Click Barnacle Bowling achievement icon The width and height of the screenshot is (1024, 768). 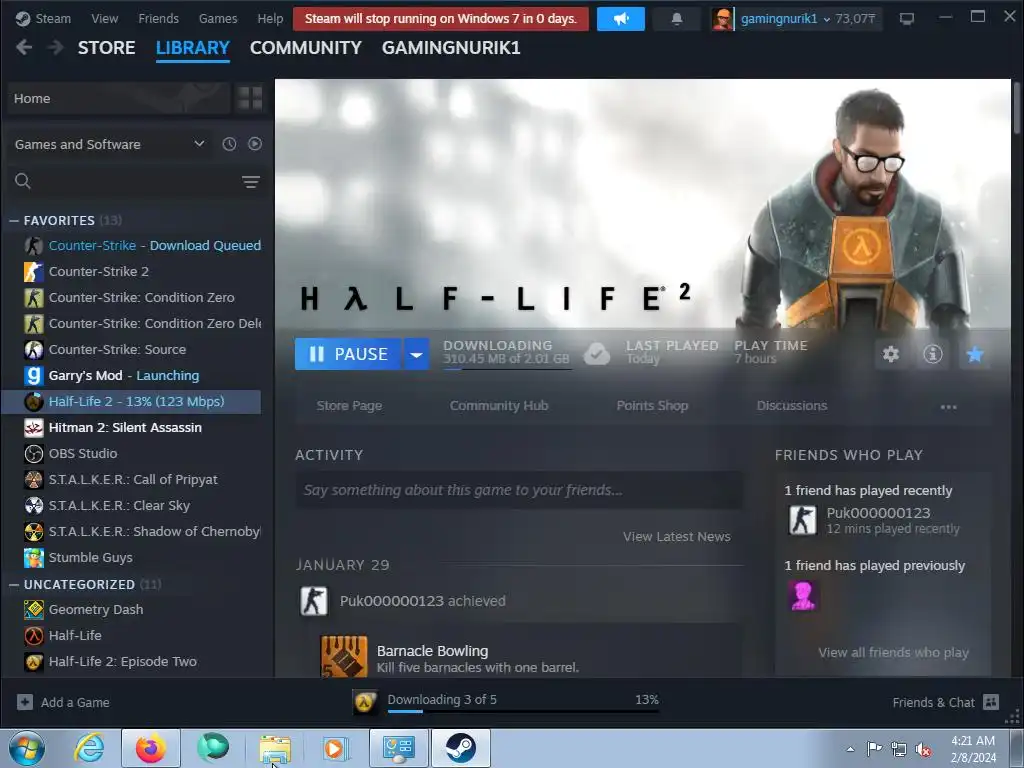[x=344, y=656]
